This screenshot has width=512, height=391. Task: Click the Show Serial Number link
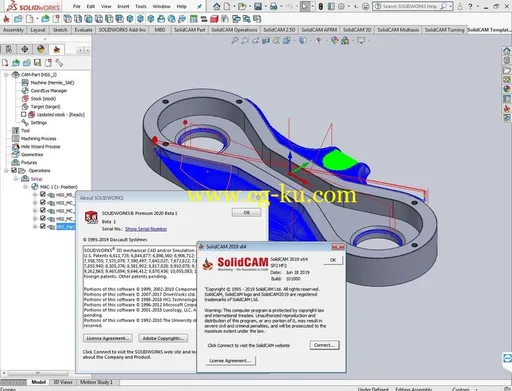coord(146,229)
